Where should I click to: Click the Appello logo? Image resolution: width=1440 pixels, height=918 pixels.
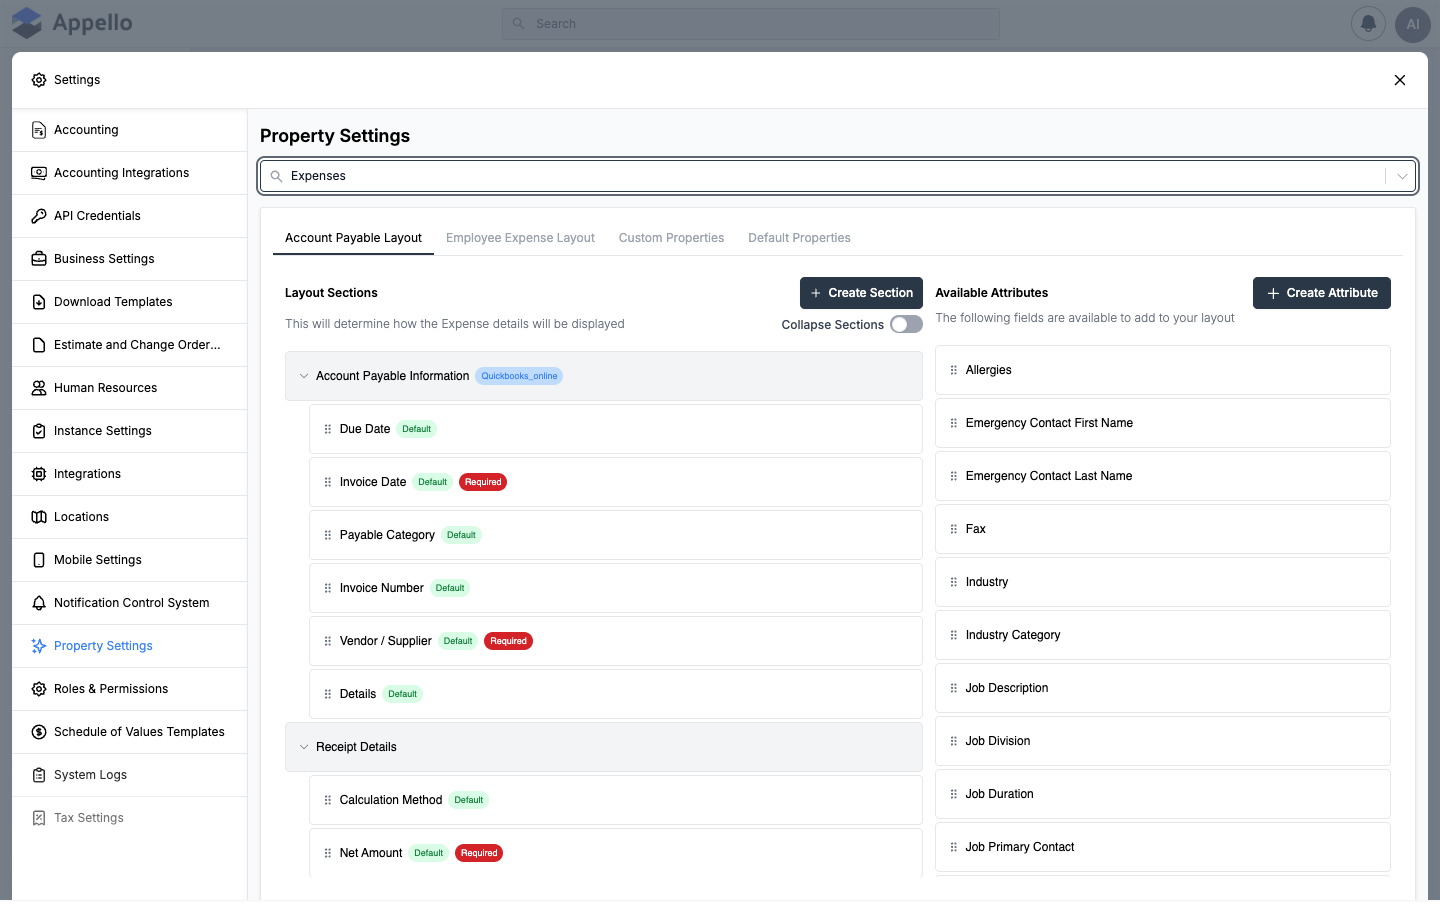point(71,23)
